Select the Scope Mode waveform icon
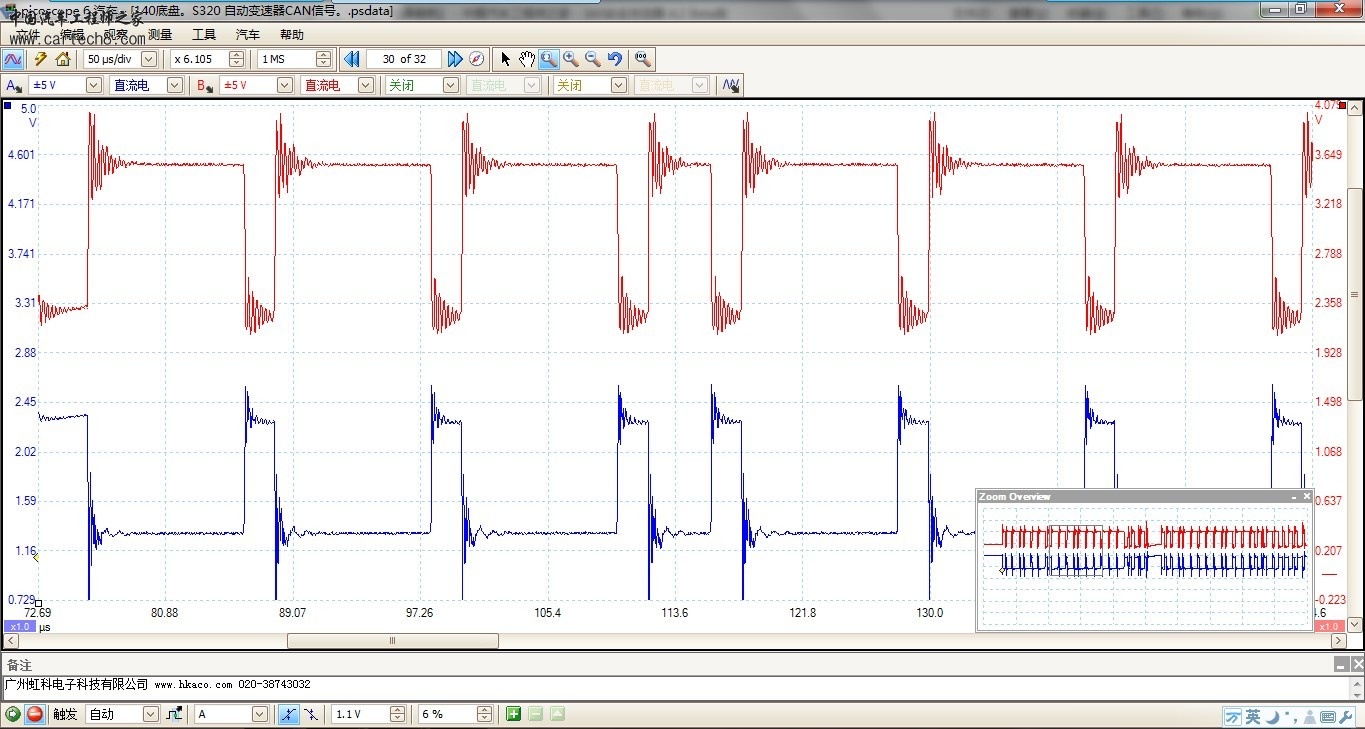 14,59
